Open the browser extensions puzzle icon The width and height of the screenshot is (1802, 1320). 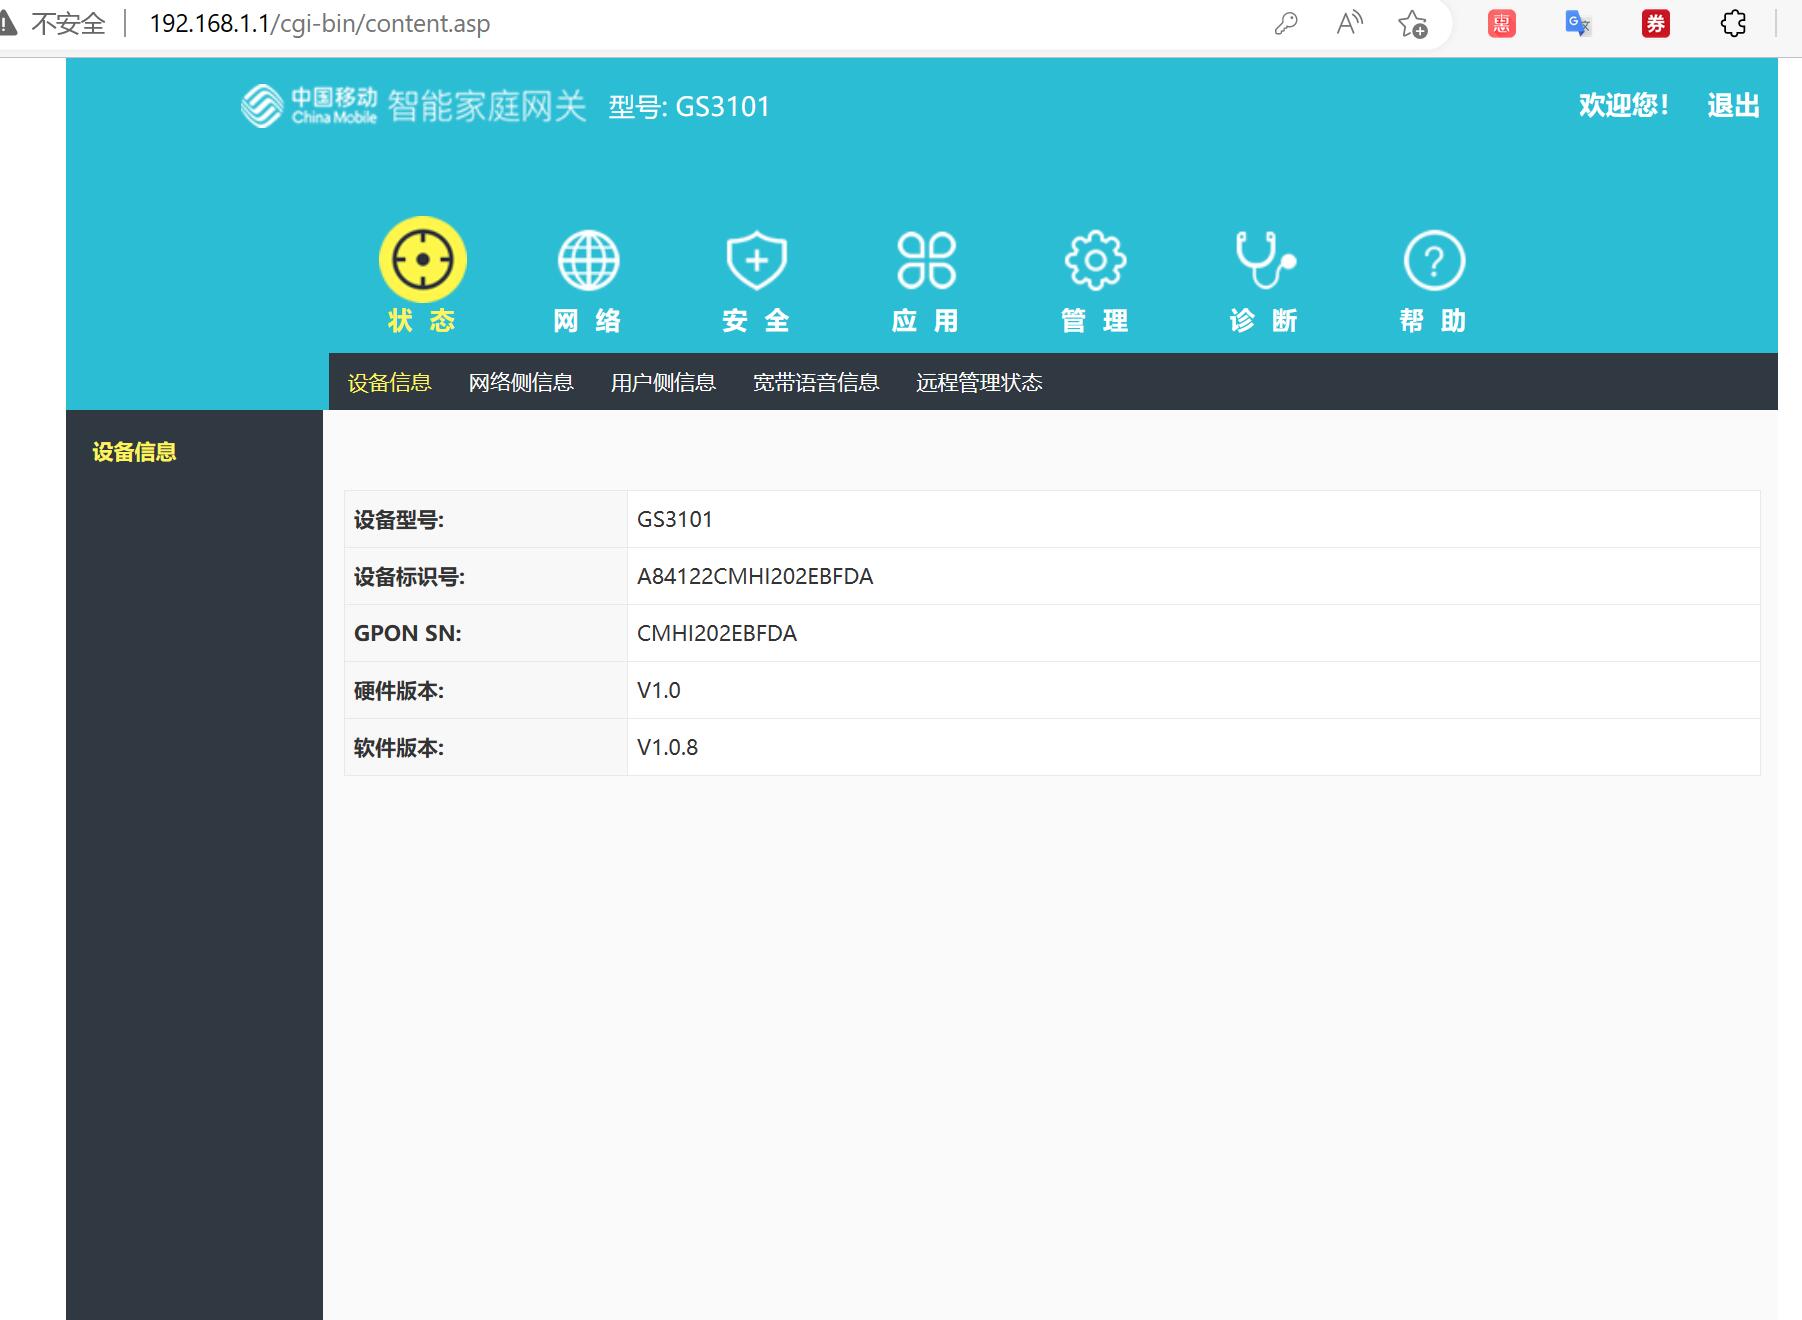click(x=1733, y=23)
